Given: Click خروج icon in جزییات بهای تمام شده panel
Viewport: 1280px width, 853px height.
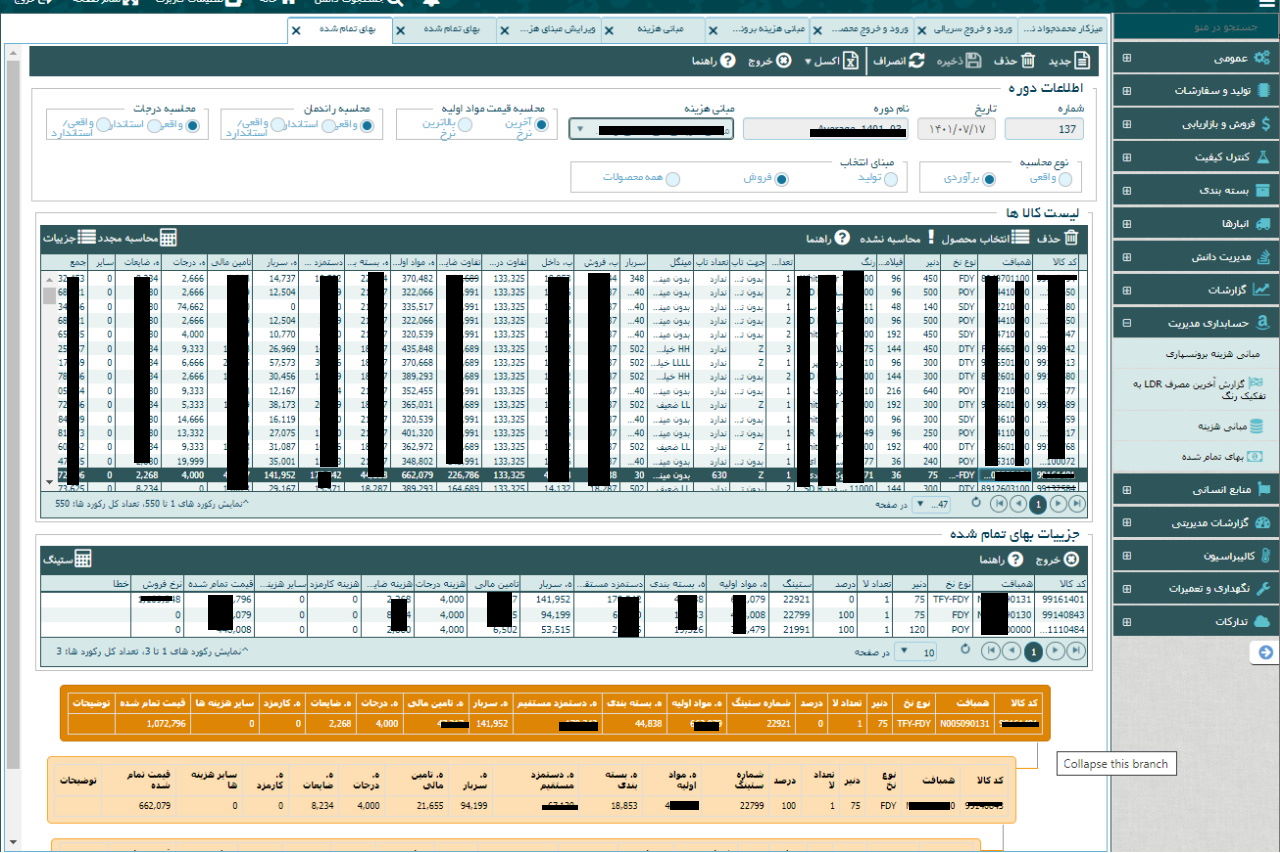Looking at the screenshot, I should point(1072,560).
